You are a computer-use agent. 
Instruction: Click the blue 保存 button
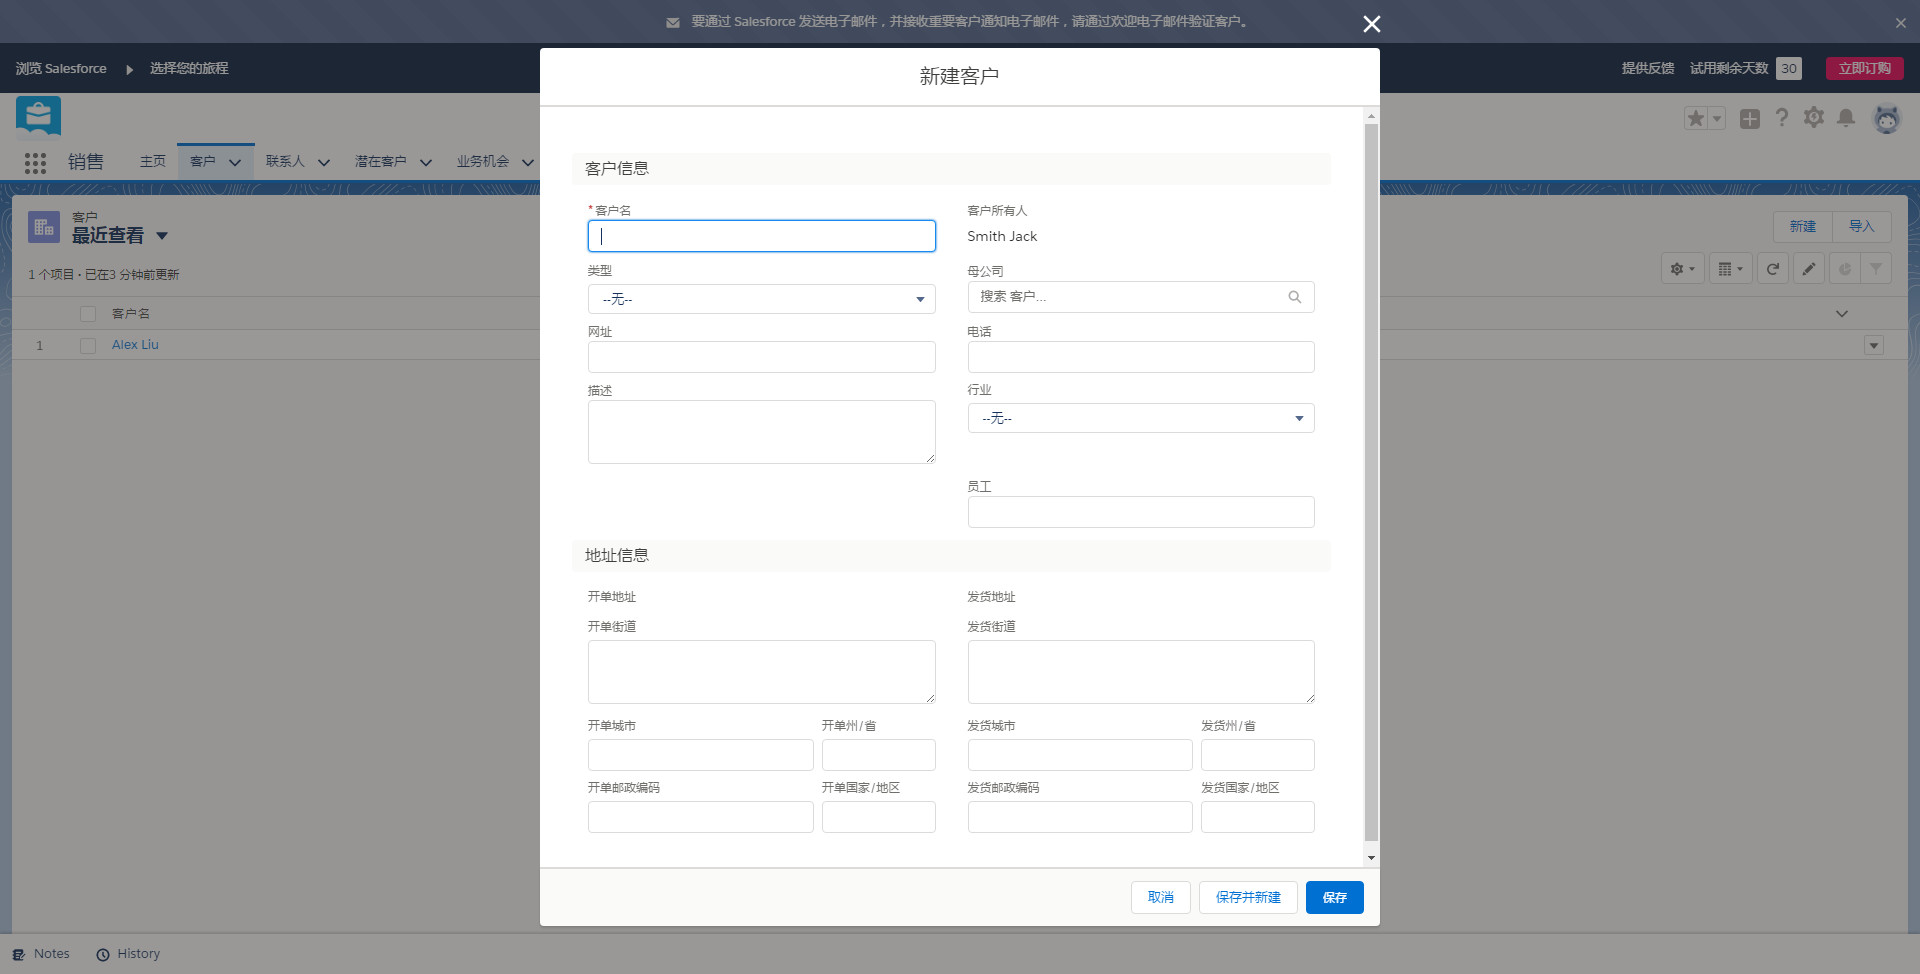[x=1335, y=897]
